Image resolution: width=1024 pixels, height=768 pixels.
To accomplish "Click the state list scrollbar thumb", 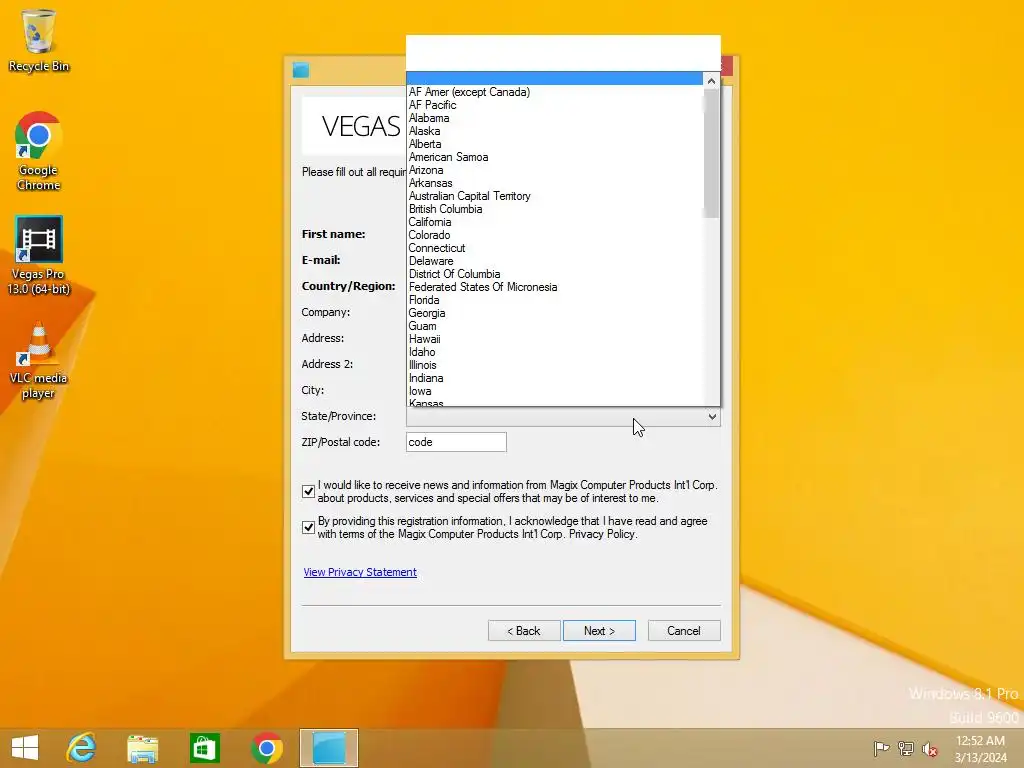I will click(711, 153).
